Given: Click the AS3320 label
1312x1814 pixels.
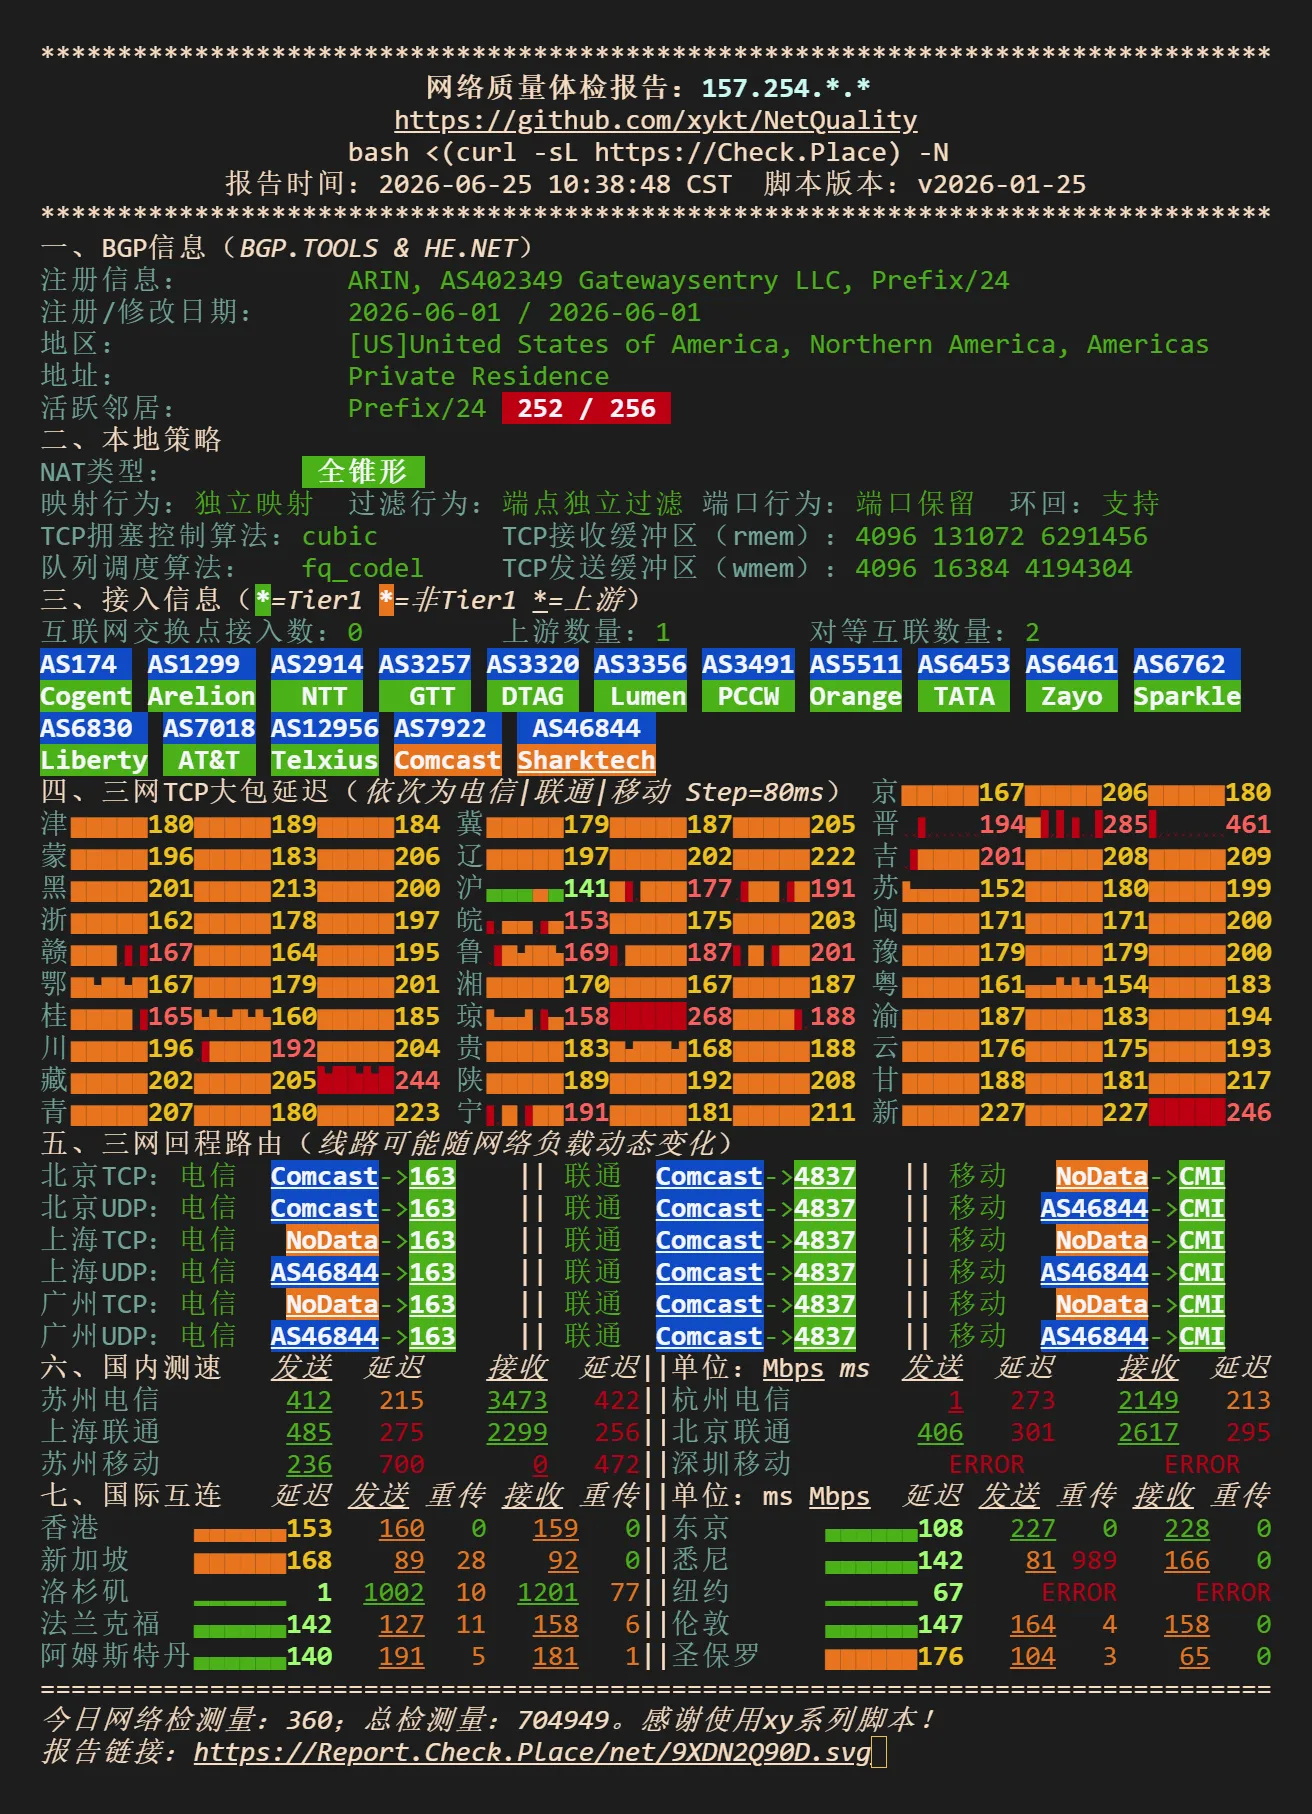Looking at the screenshot, I should pos(533,664).
